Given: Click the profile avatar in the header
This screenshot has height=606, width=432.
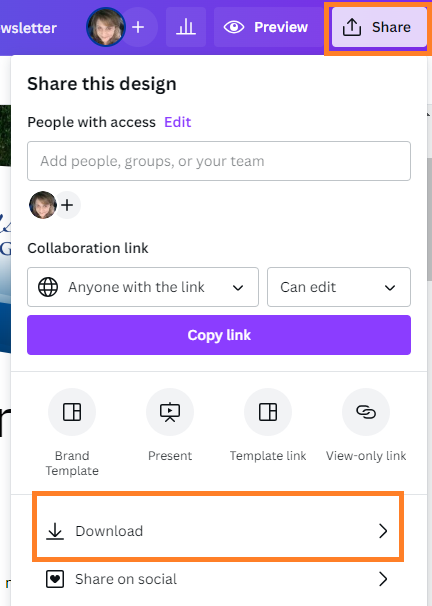Looking at the screenshot, I should click(105, 27).
